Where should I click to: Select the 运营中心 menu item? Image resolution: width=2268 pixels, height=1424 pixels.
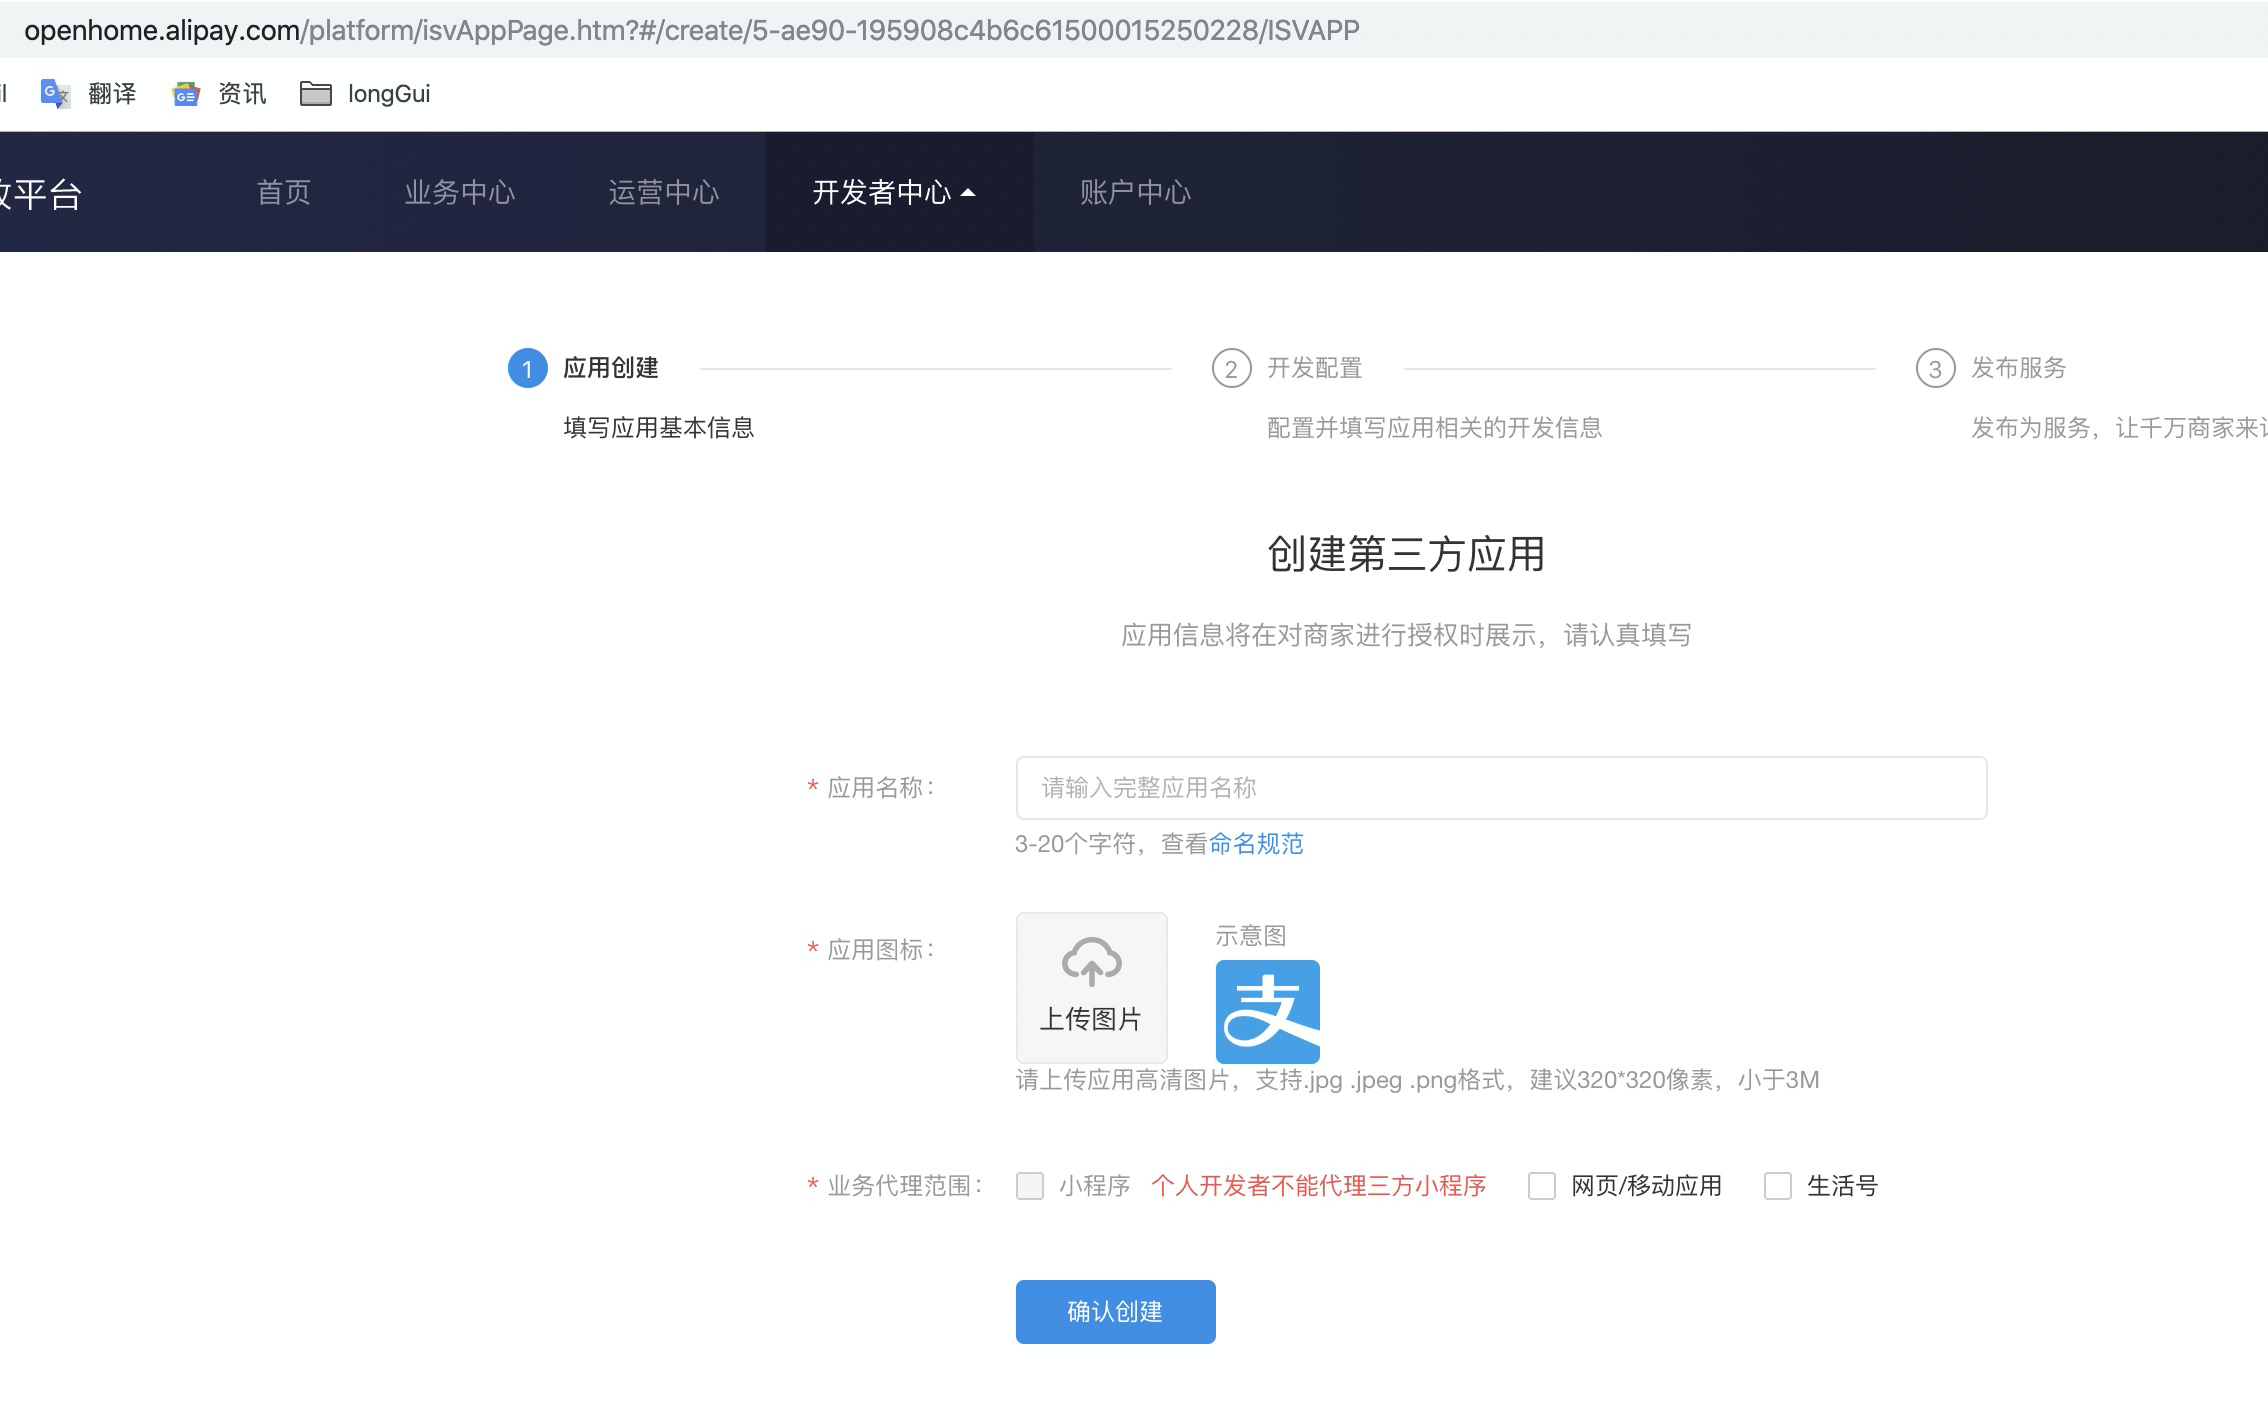[663, 192]
